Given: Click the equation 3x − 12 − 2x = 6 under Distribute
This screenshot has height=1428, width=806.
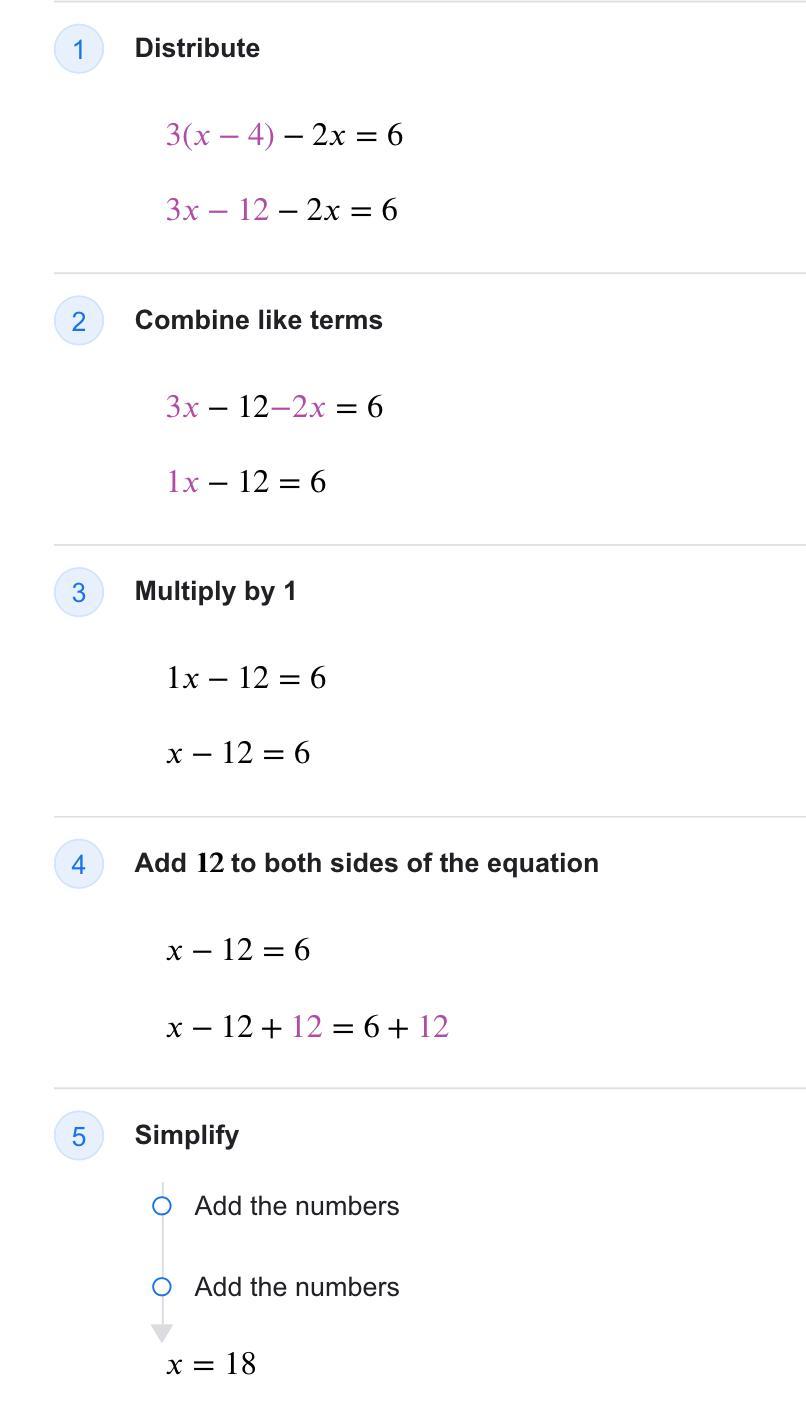Looking at the screenshot, I should 282,210.
